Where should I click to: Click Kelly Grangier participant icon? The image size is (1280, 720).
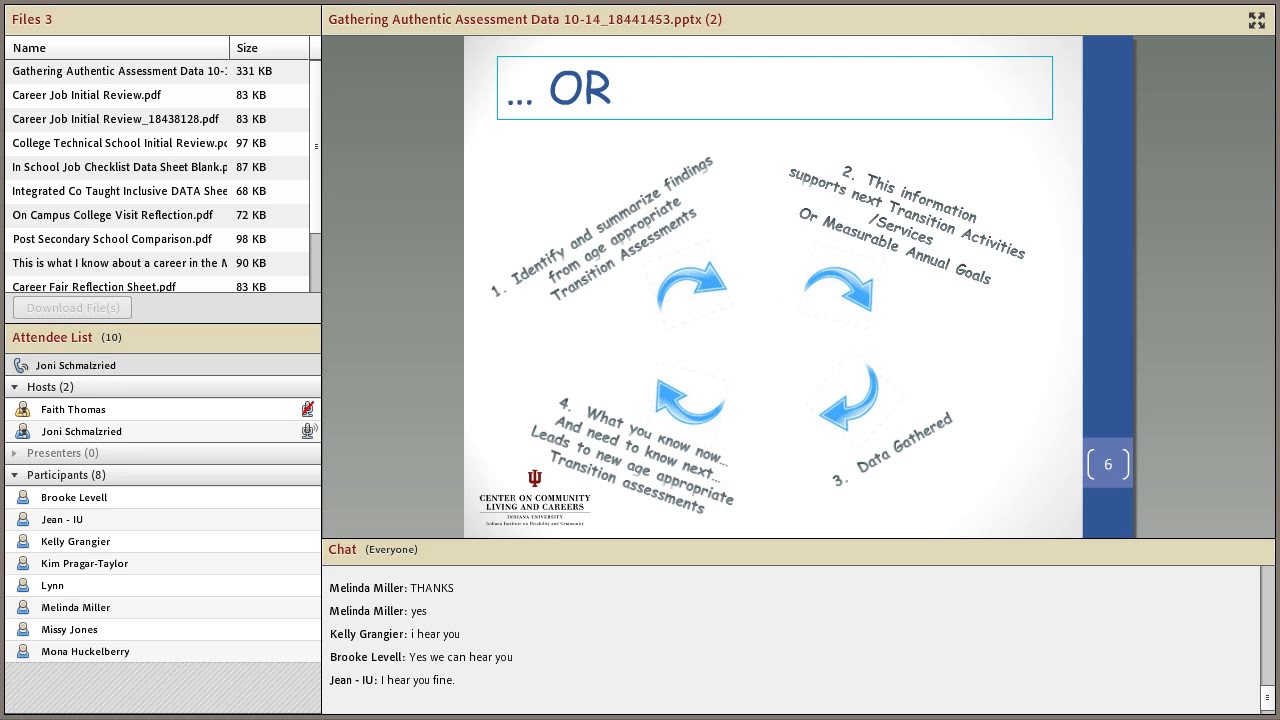[23, 541]
